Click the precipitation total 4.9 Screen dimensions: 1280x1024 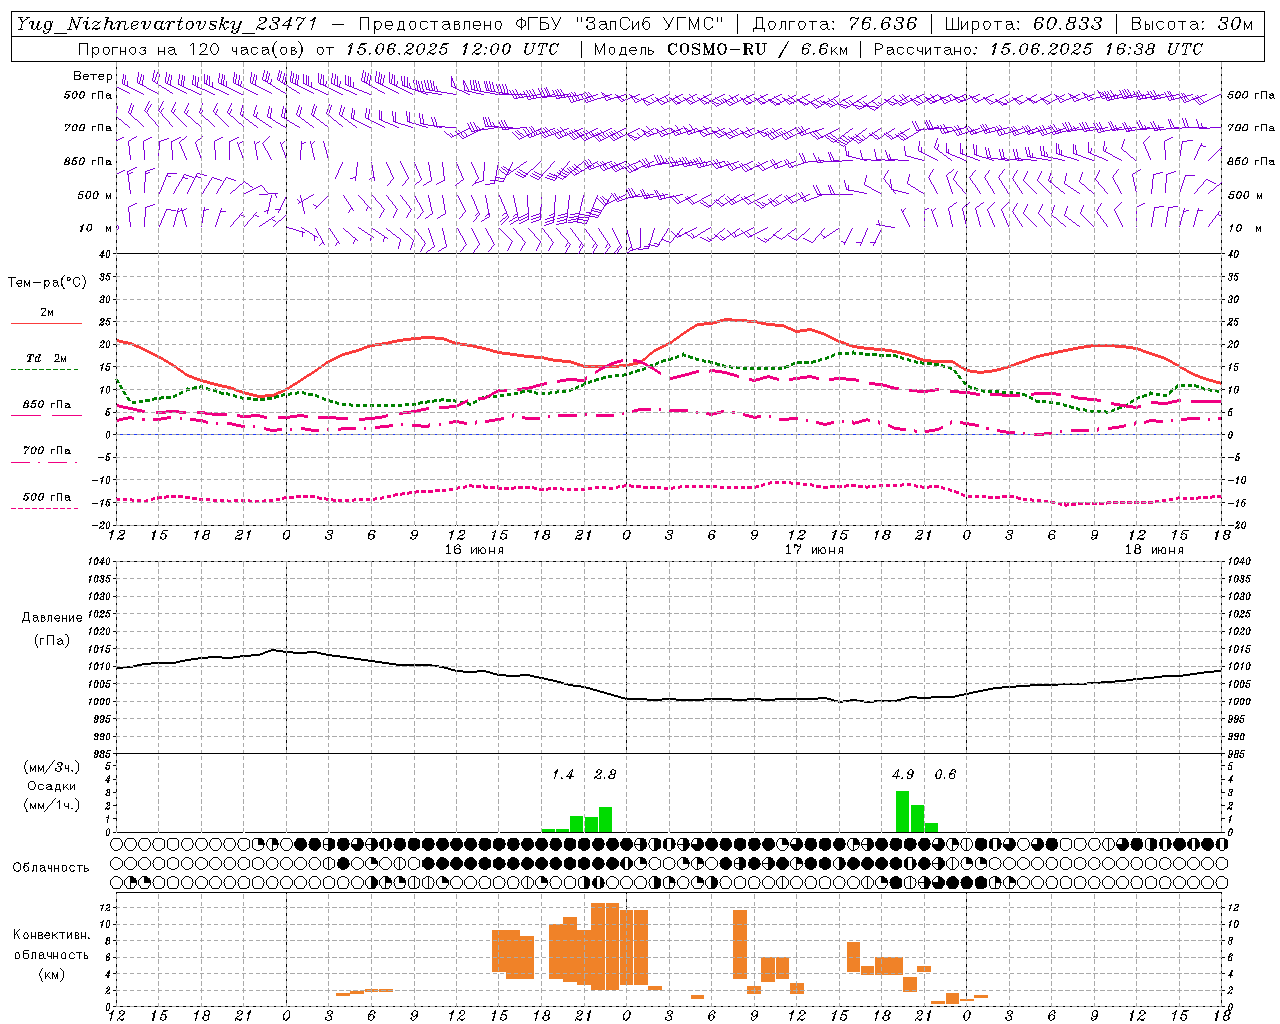[903, 774]
